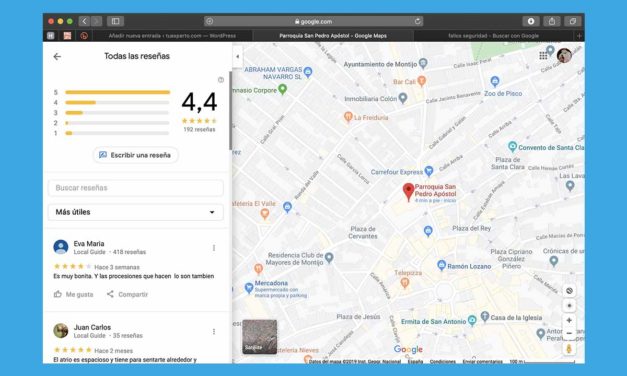Viewport: 627px width, 376px height.
Task: Open more options for Eva Maria's review
Action: [x=214, y=248]
